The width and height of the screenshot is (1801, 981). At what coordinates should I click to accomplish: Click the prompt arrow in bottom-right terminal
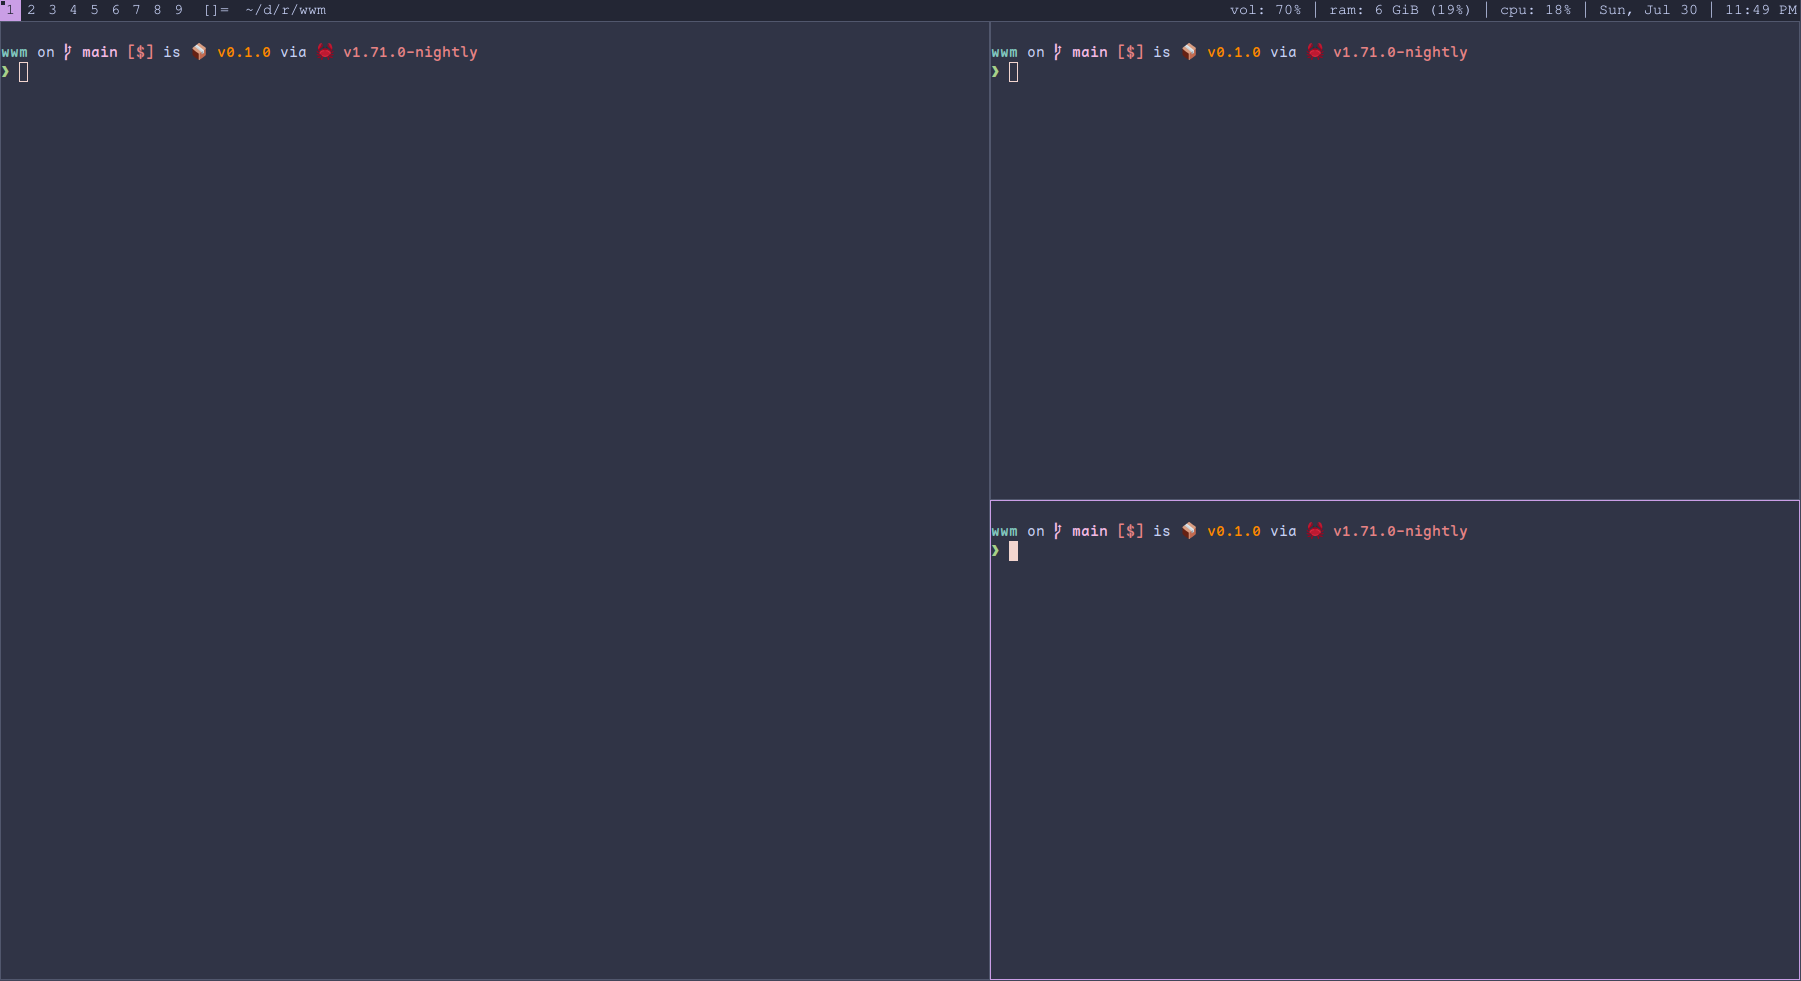pyautogui.click(x=995, y=551)
